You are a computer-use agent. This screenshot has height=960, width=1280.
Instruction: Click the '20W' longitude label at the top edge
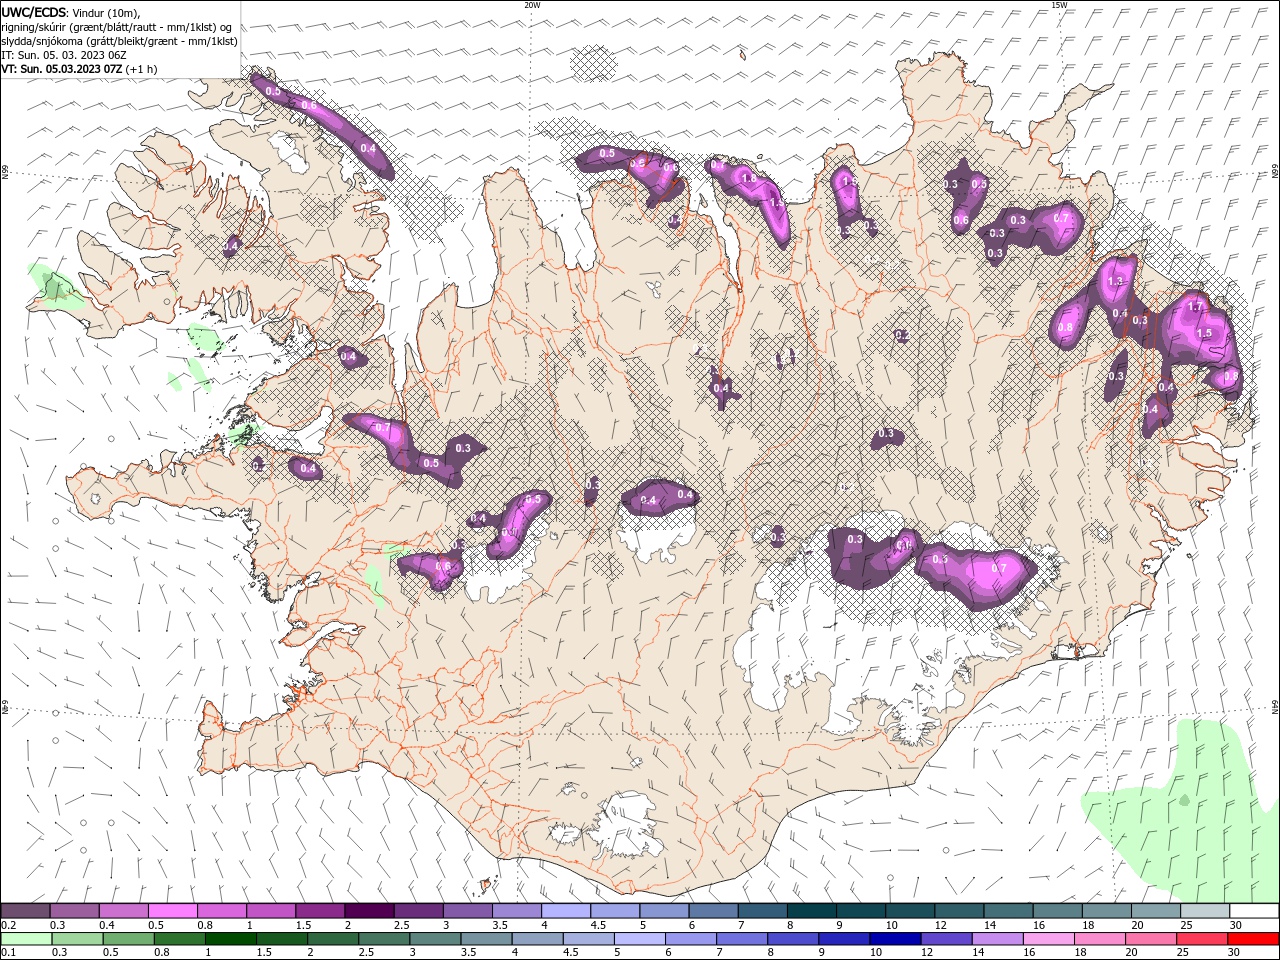(532, 5)
